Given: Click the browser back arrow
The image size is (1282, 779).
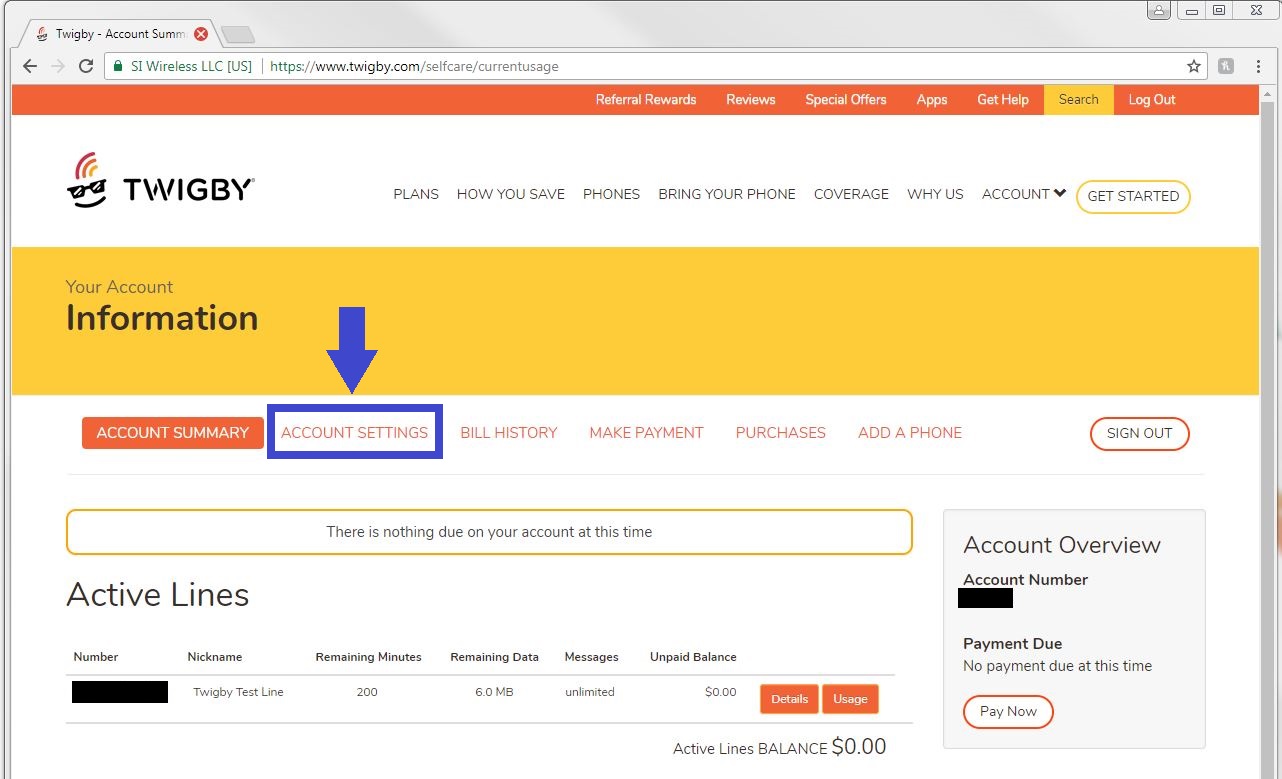Looking at the screenshot, I should (x=29, y=66).
